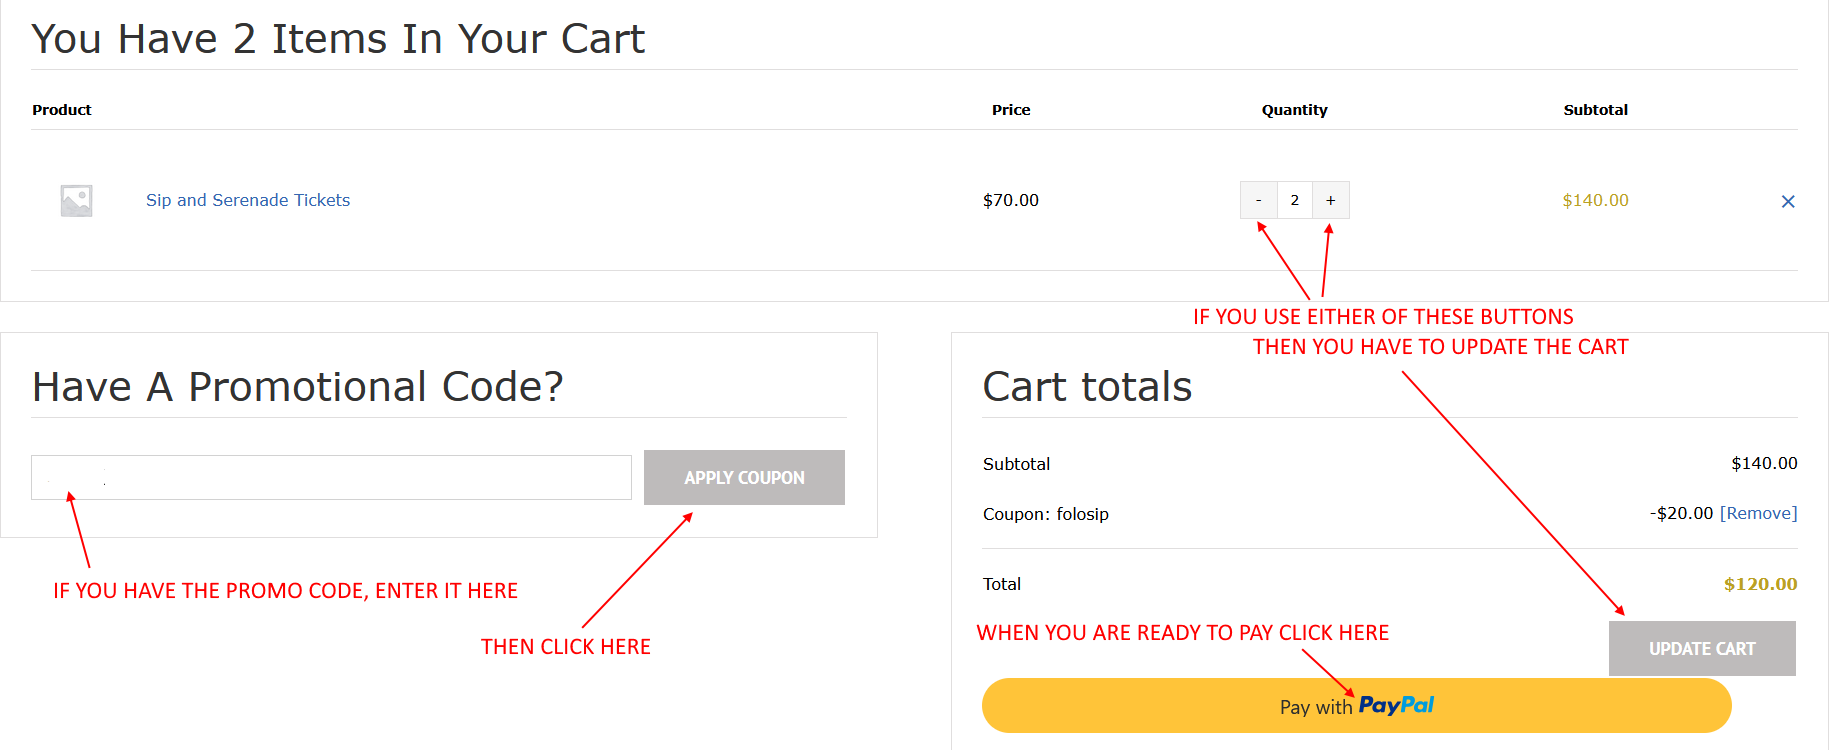Click the Quantity column header
1833x750 pixels.
[x=1294, y=110]
